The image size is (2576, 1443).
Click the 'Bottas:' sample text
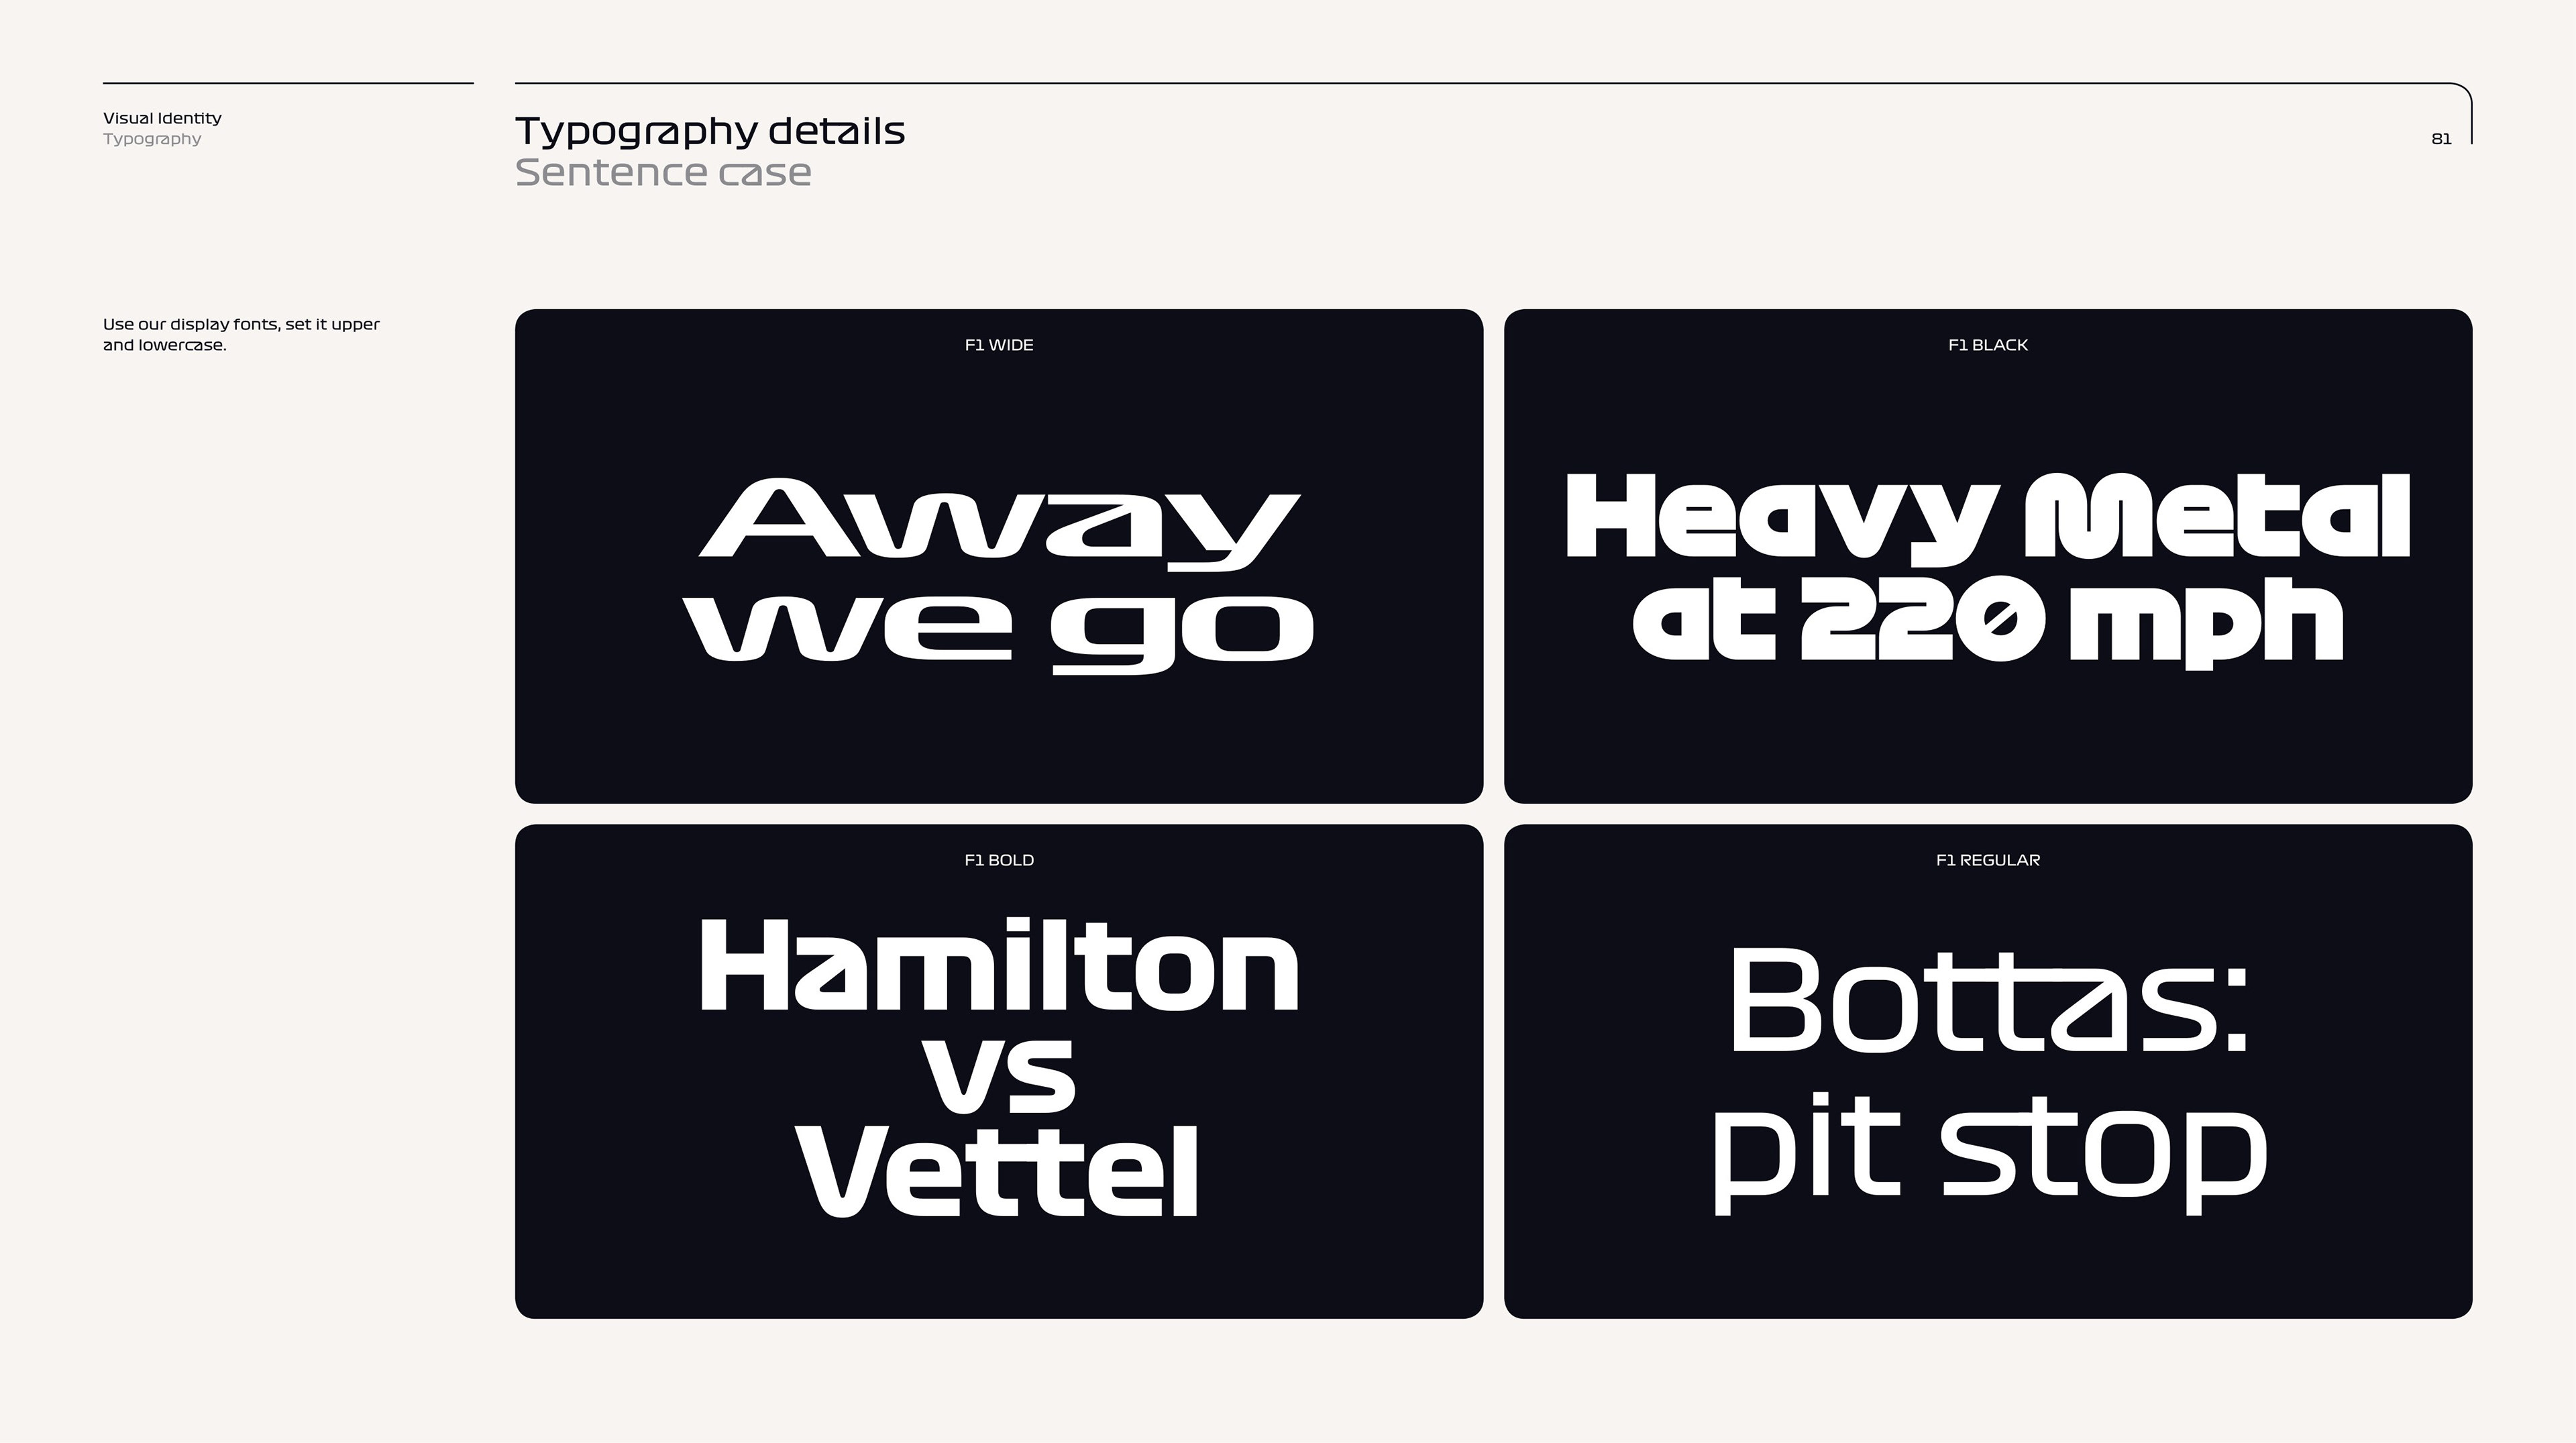(x=1987, y=1000)
